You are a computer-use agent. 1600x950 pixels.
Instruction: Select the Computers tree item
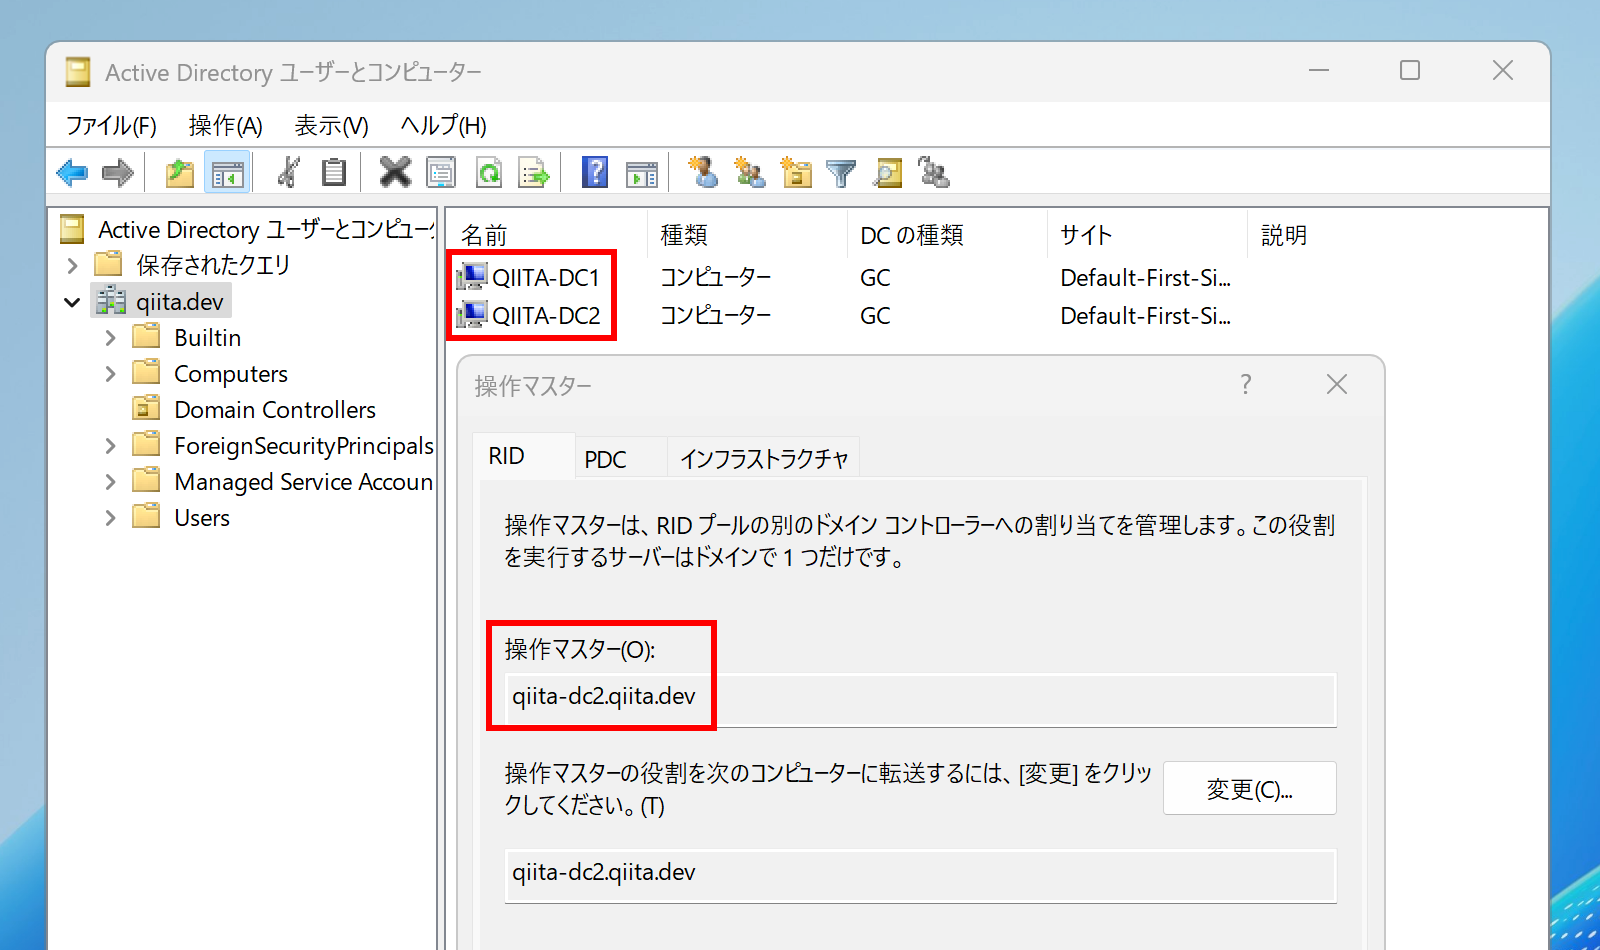click(230, 374)
